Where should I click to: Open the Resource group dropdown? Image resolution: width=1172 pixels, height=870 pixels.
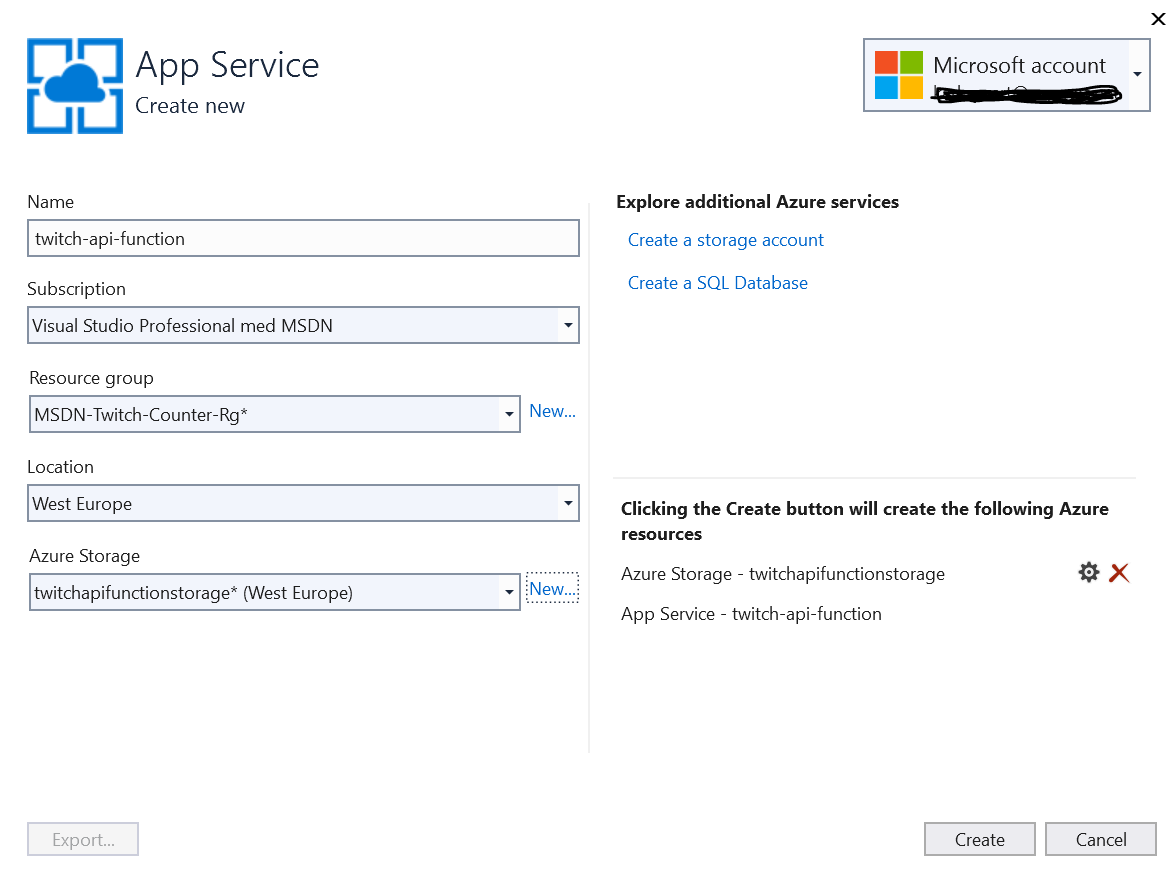pos(274,414)
